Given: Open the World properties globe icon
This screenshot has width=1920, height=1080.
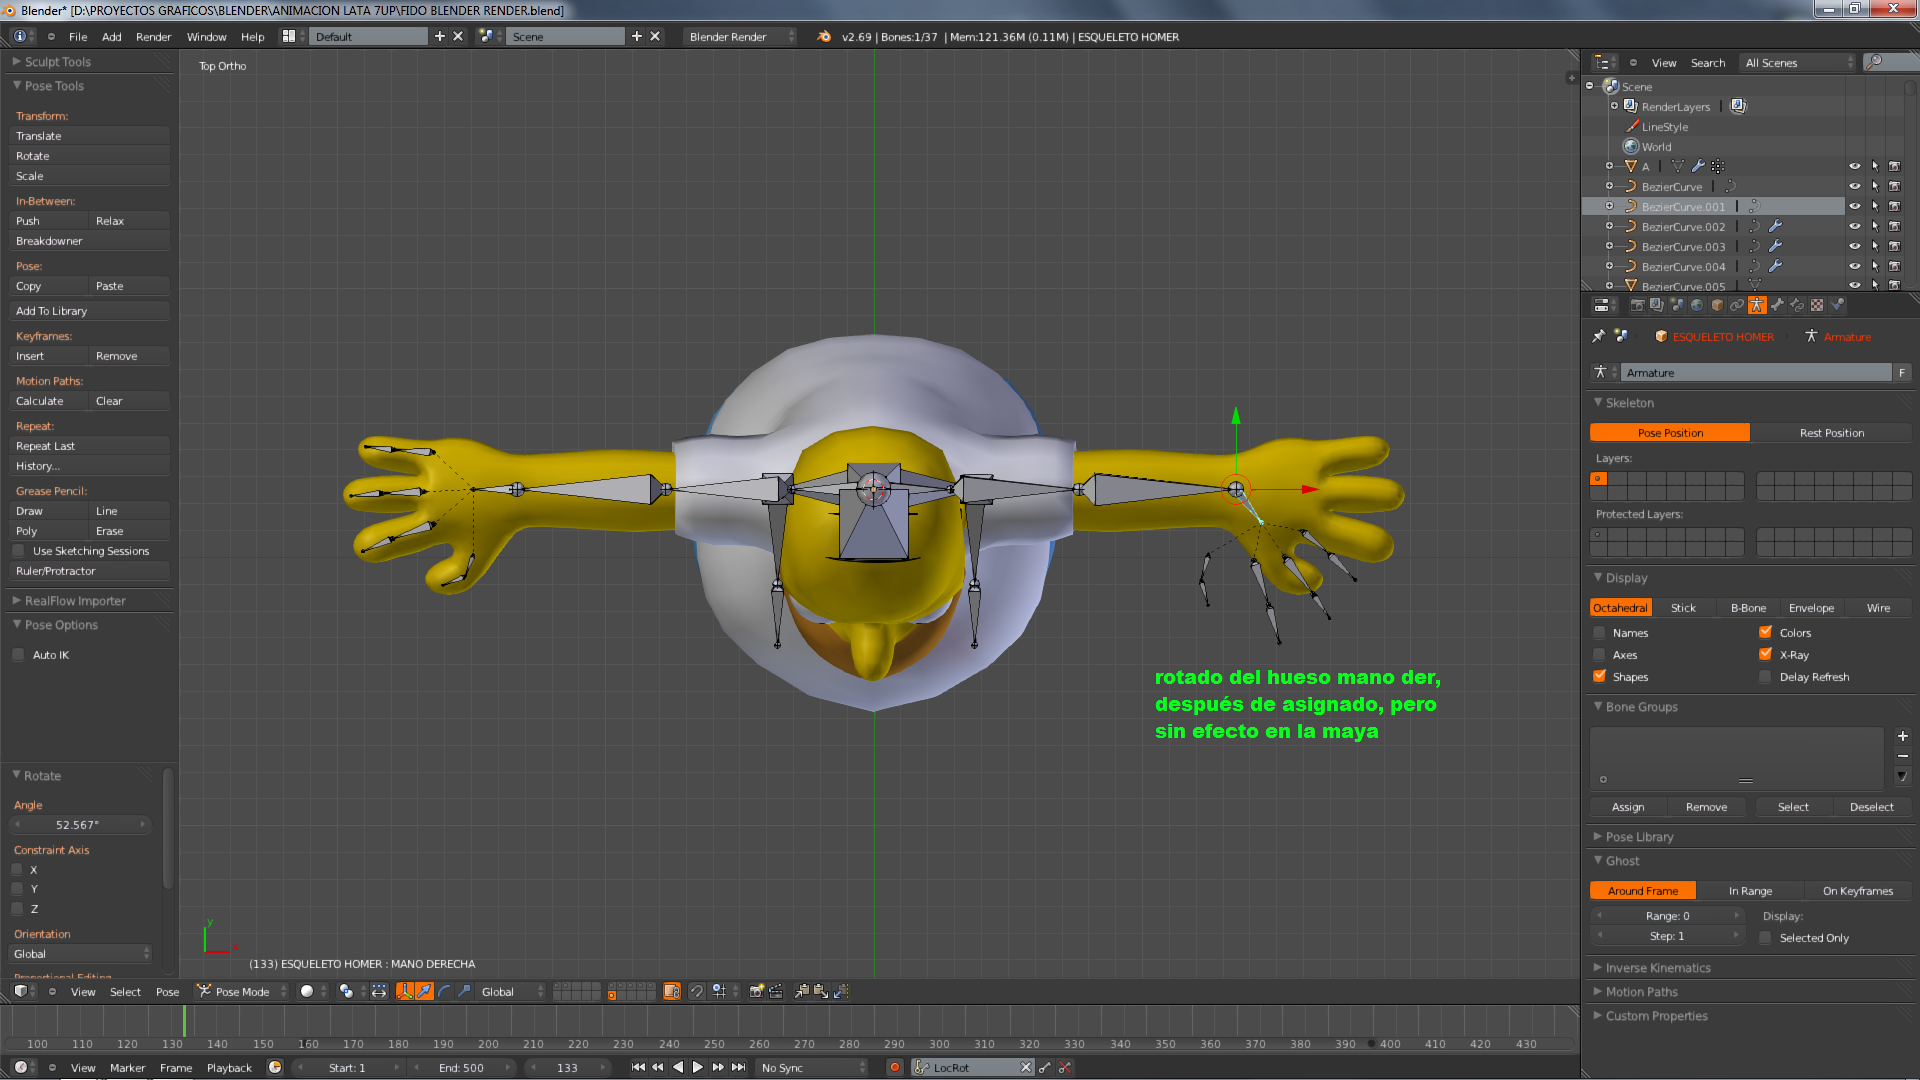Looking at the screenshot, I should (x=1697, y=305).
